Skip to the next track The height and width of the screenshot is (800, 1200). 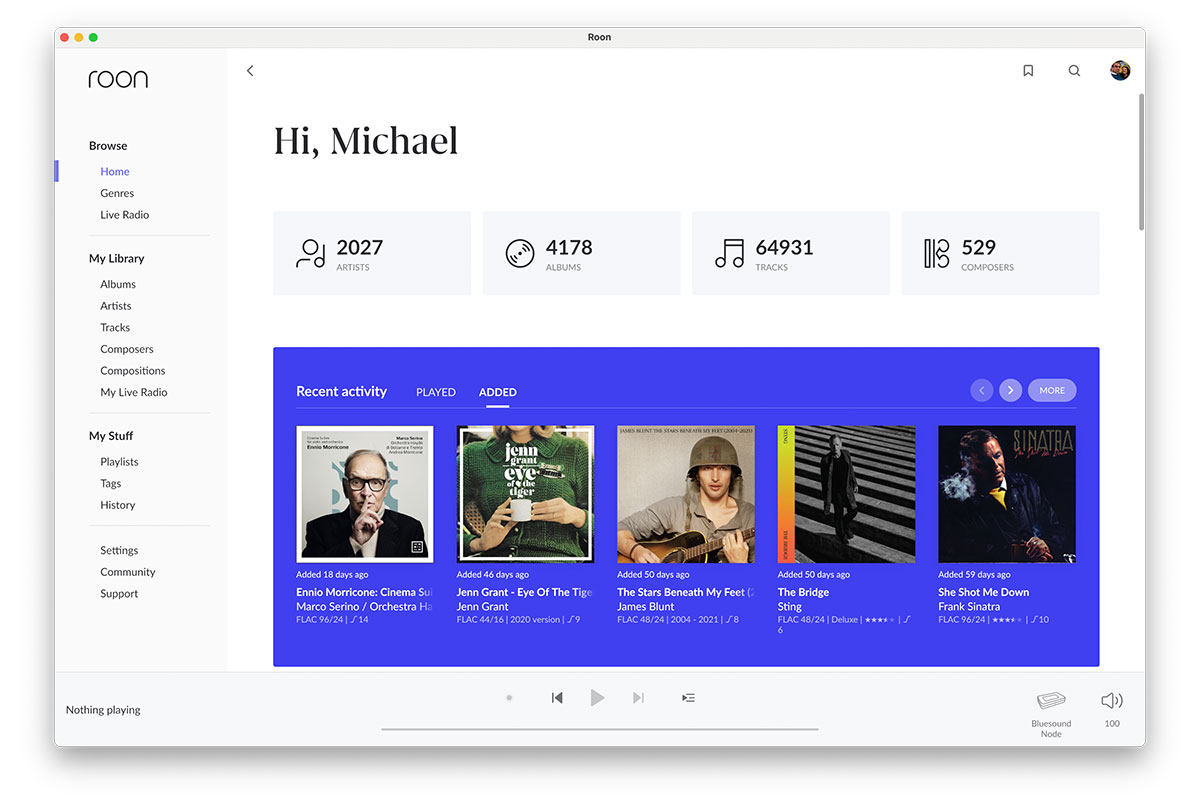pyautogui.click(x=638, y=698)
